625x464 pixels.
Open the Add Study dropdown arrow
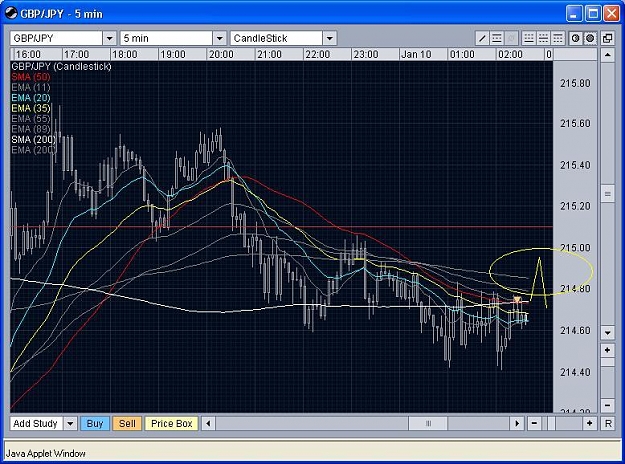(x=70, y=423)
